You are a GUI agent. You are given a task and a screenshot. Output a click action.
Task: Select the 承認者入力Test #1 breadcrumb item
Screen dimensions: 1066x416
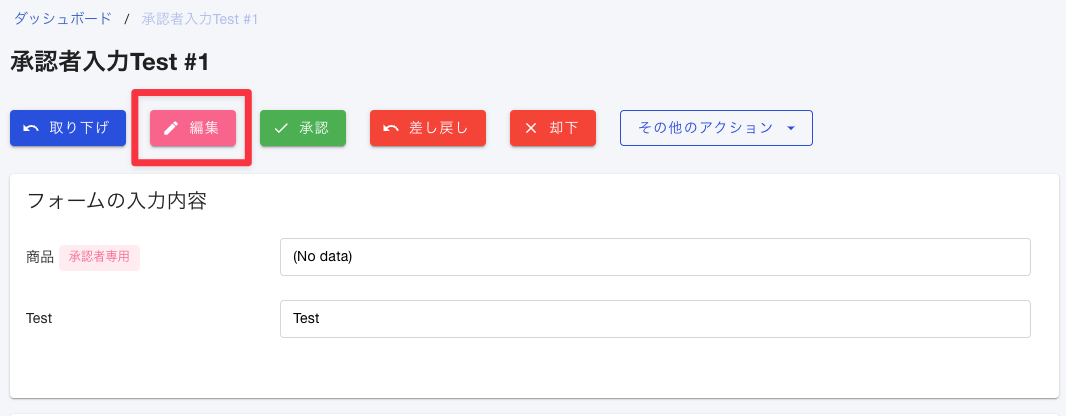[200, 18]
